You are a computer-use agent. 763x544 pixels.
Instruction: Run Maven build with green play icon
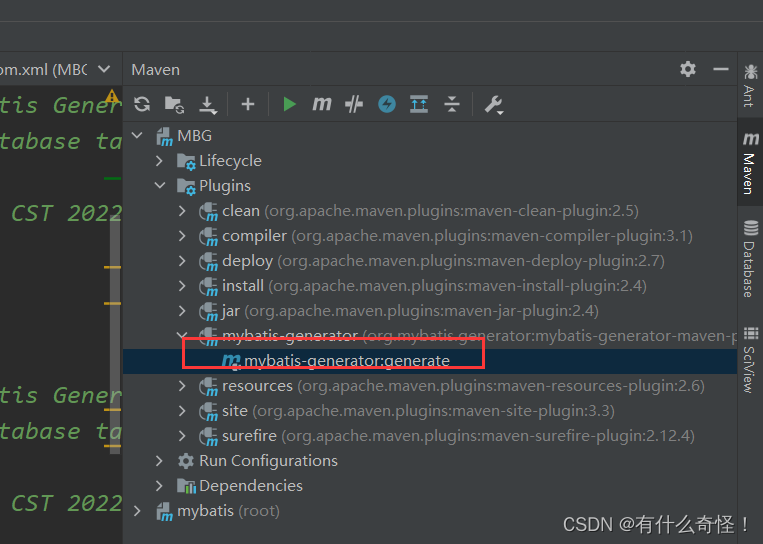tap(290, 104)
